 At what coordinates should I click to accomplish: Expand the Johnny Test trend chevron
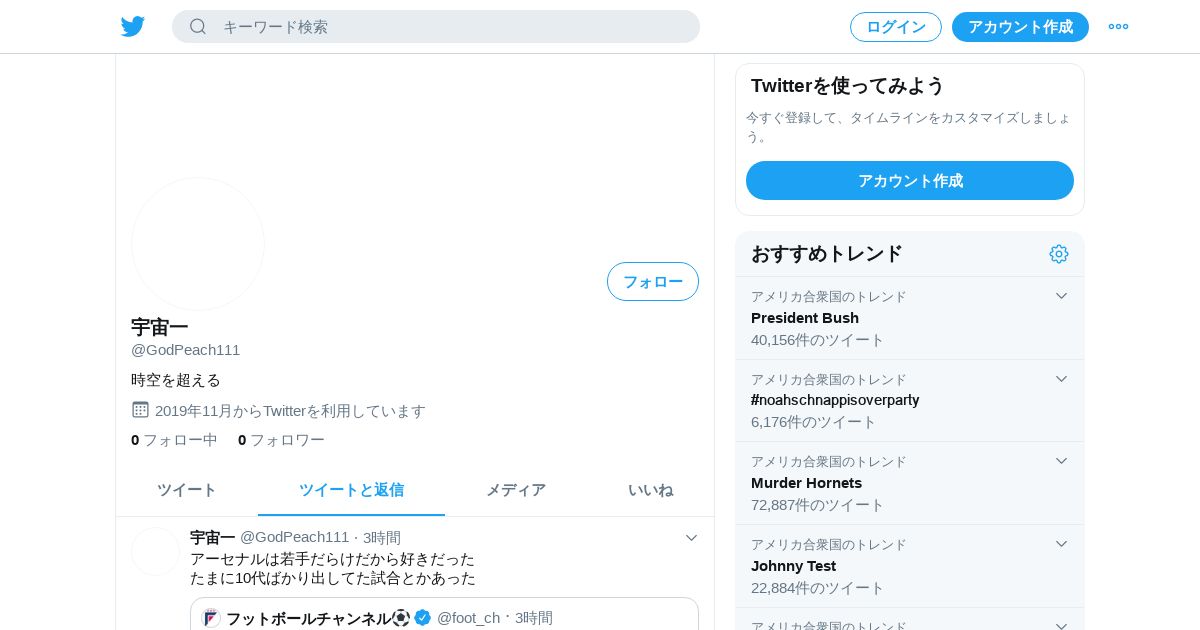1061,544
